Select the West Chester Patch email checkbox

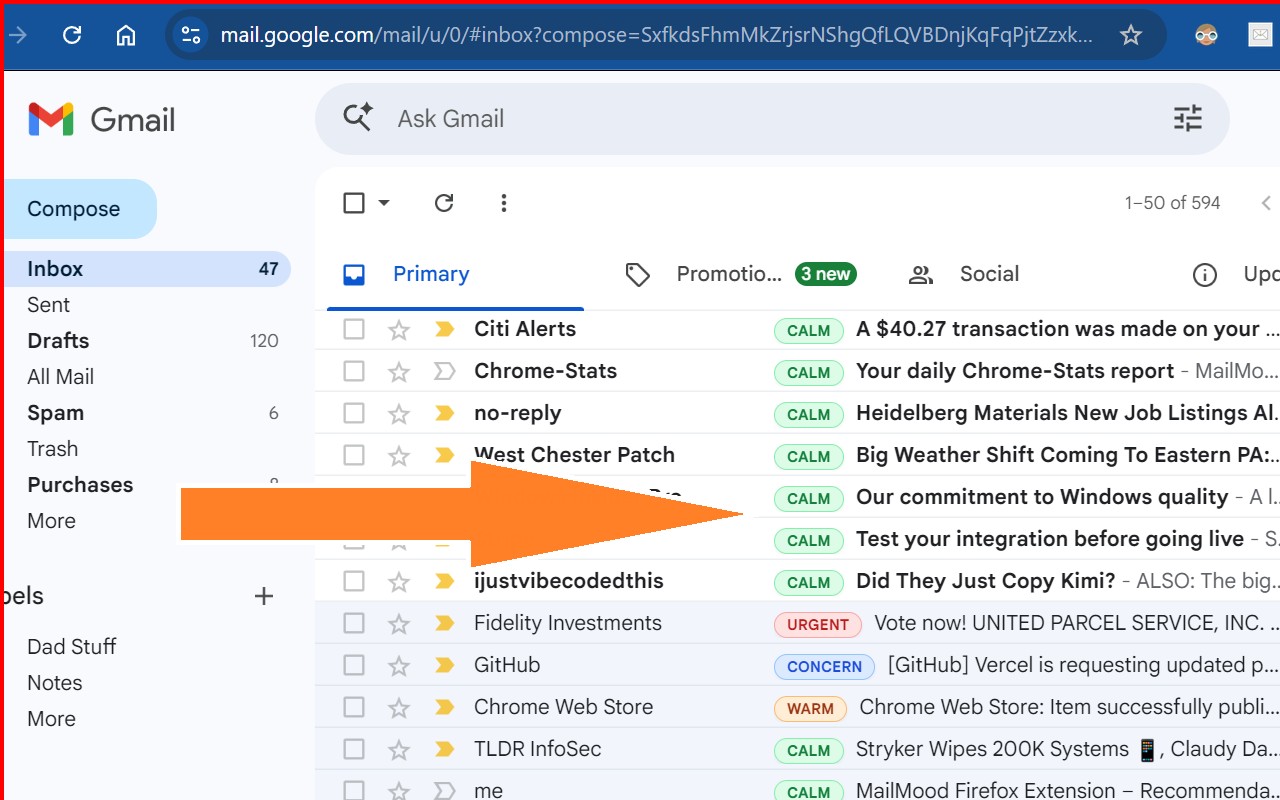point(354,455)
